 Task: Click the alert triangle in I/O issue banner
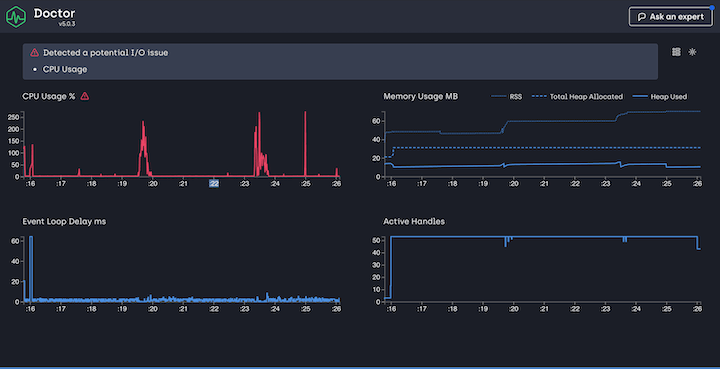[x=34, y=53]
